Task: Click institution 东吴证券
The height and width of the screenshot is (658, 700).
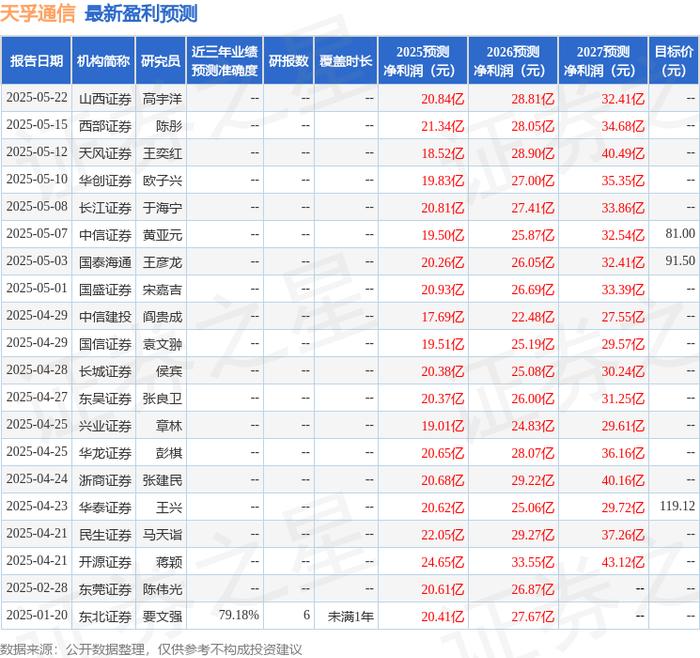Action: tap(105, 398)
